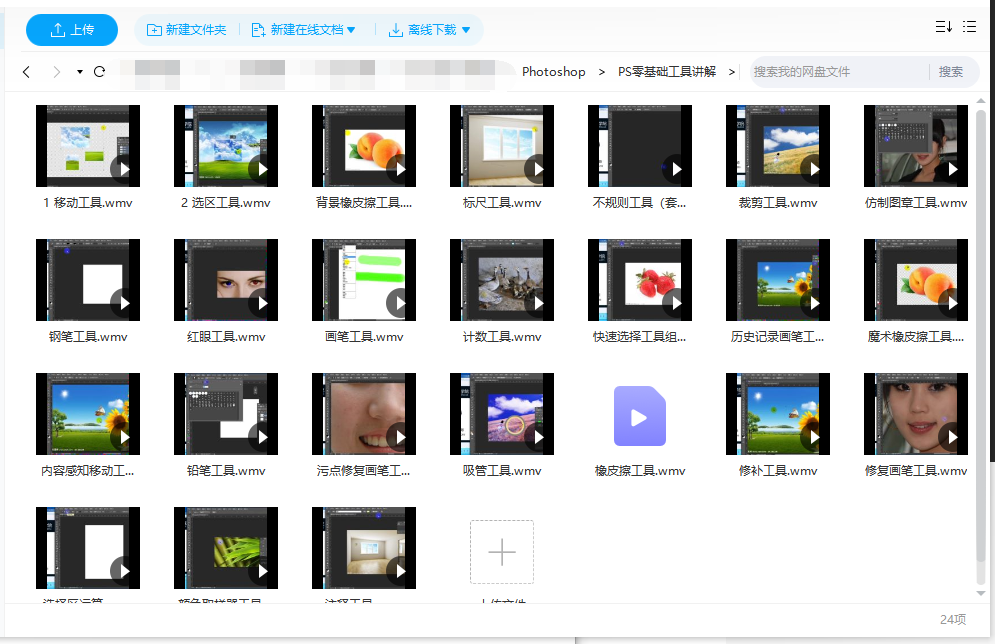Click play overlay on 仿制图章工具.wmv thumbnail
Image resolution: width=995 pixels, height=644 pixels.
point(950,169)
